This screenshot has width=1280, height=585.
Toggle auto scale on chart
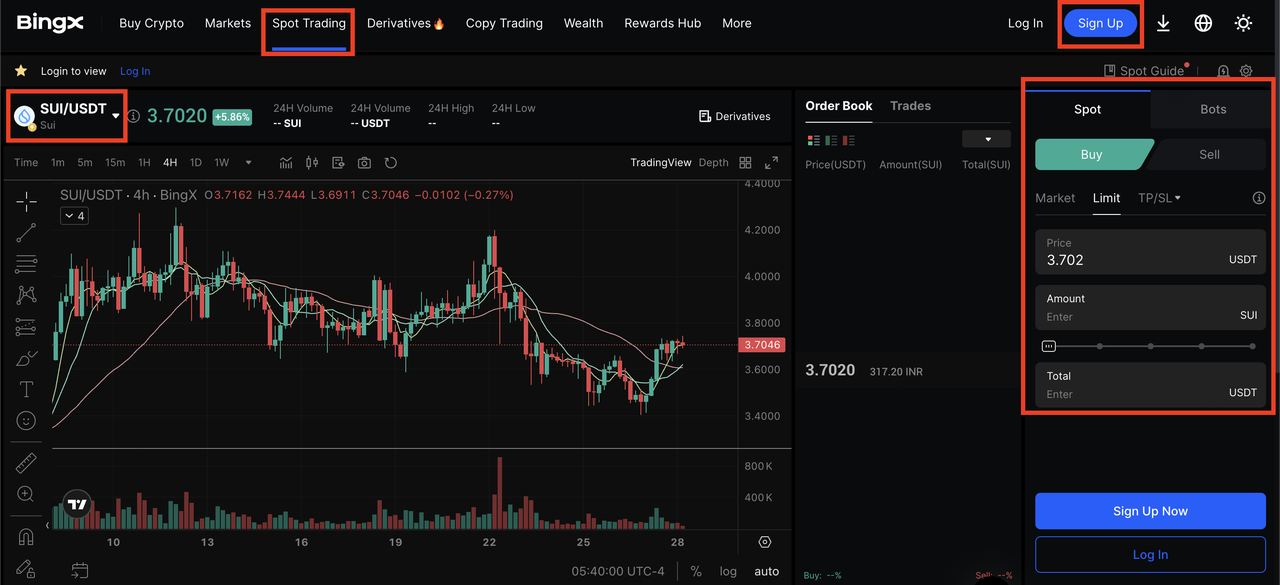point(766,571)
